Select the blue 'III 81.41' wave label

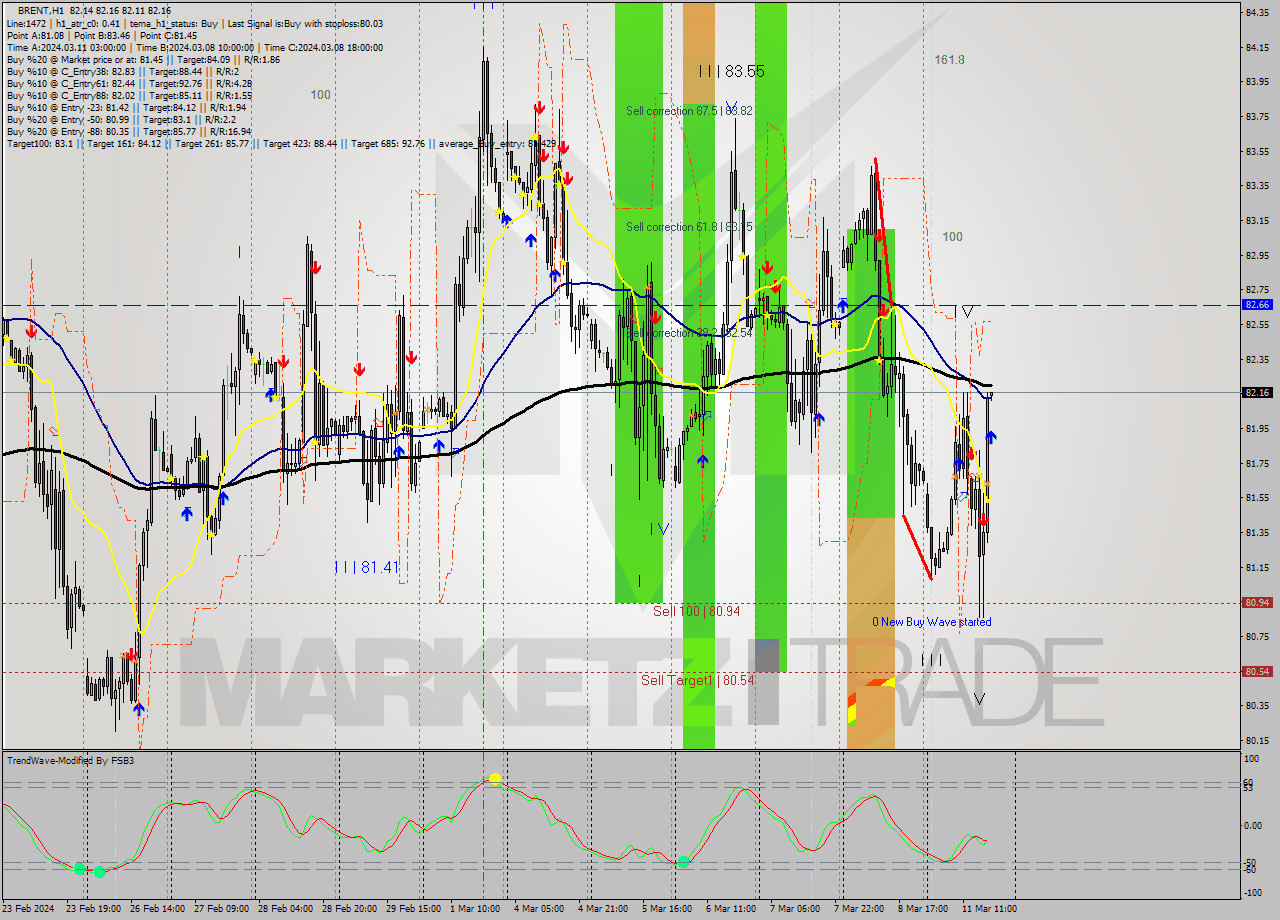367,567
